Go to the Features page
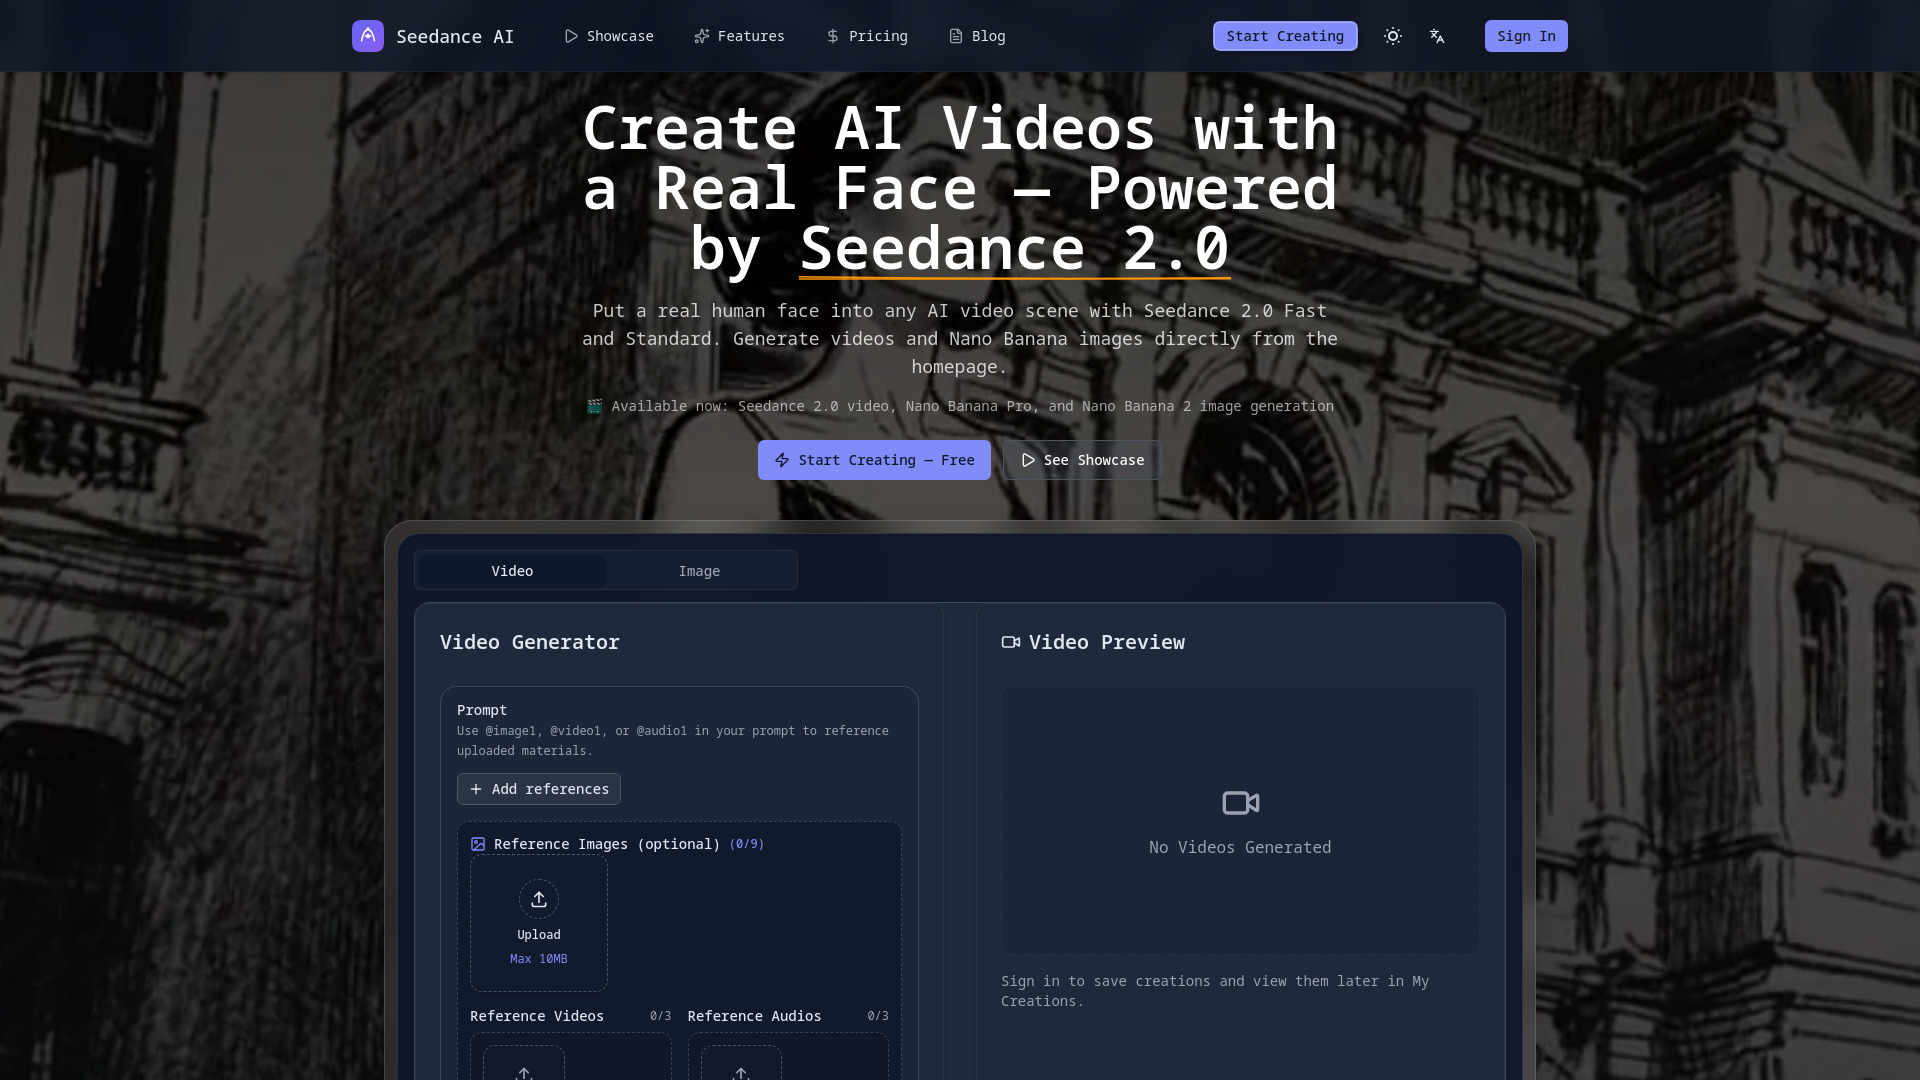This screenshot has width=1920, height=1080. click(739, 36)
